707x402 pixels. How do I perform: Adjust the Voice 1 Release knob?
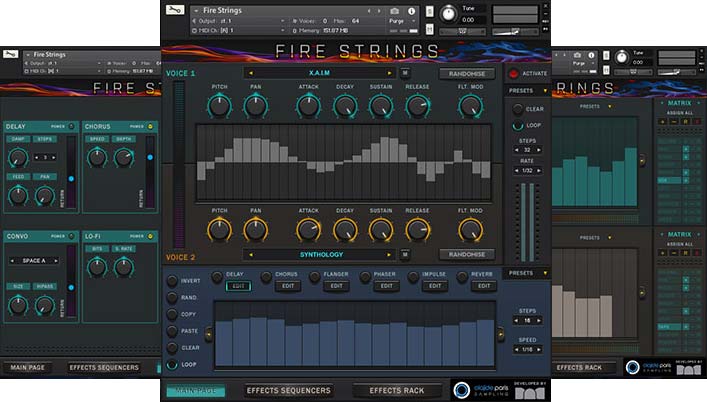click(418, 106)
